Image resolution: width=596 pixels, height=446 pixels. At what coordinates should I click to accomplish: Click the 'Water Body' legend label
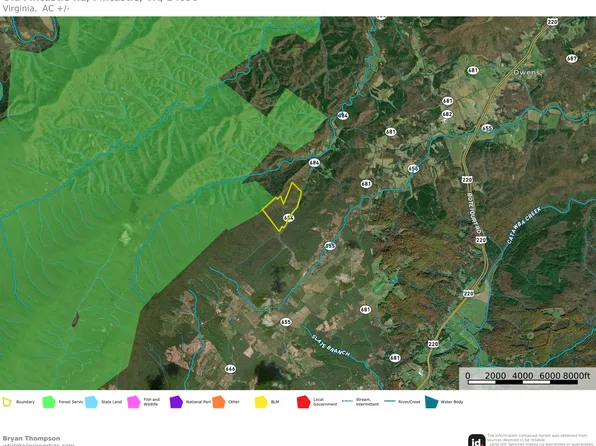pos(452,402)
